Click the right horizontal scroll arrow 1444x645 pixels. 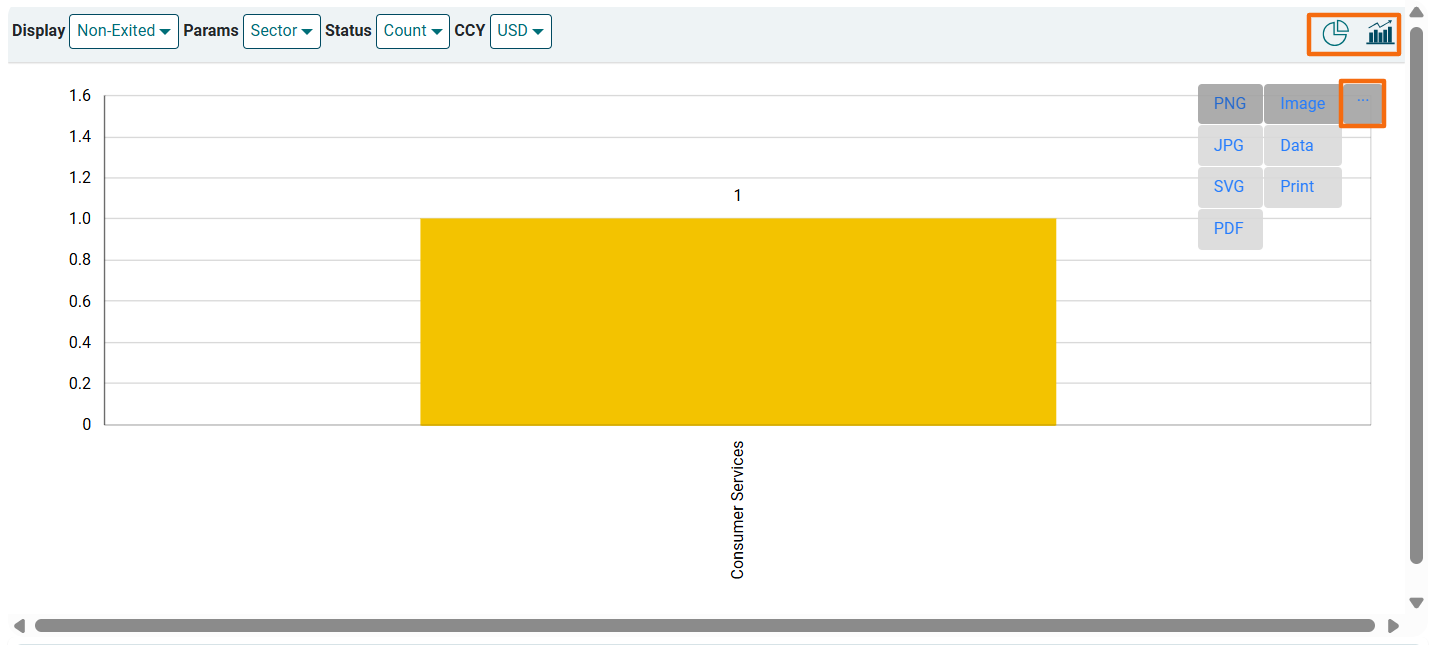click(1394, 626)
